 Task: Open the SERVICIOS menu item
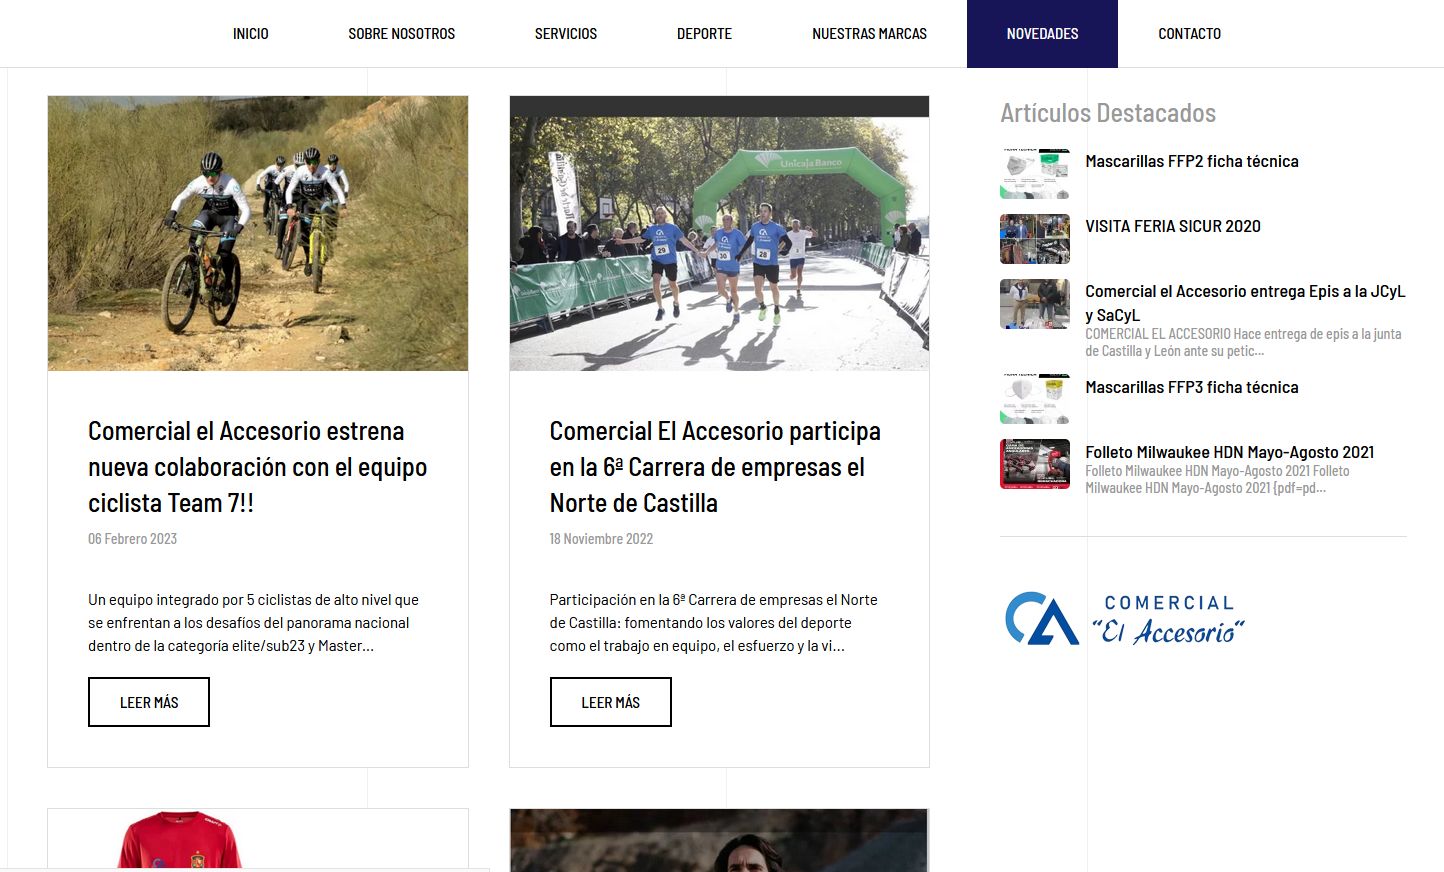tap(566, 34)
